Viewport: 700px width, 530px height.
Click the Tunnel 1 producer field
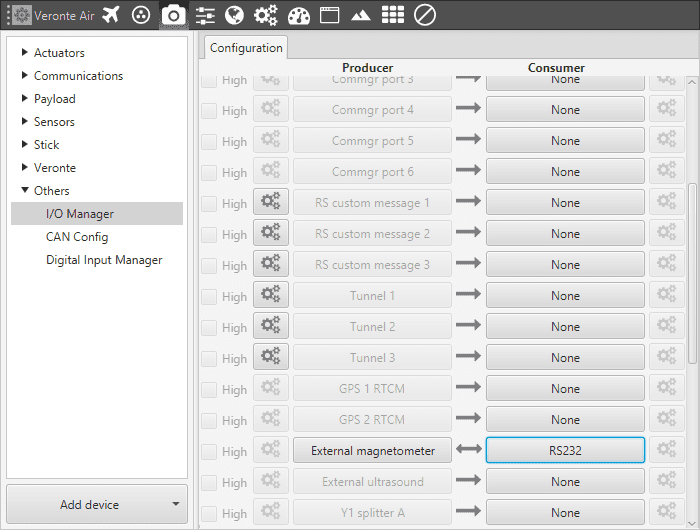372,295
